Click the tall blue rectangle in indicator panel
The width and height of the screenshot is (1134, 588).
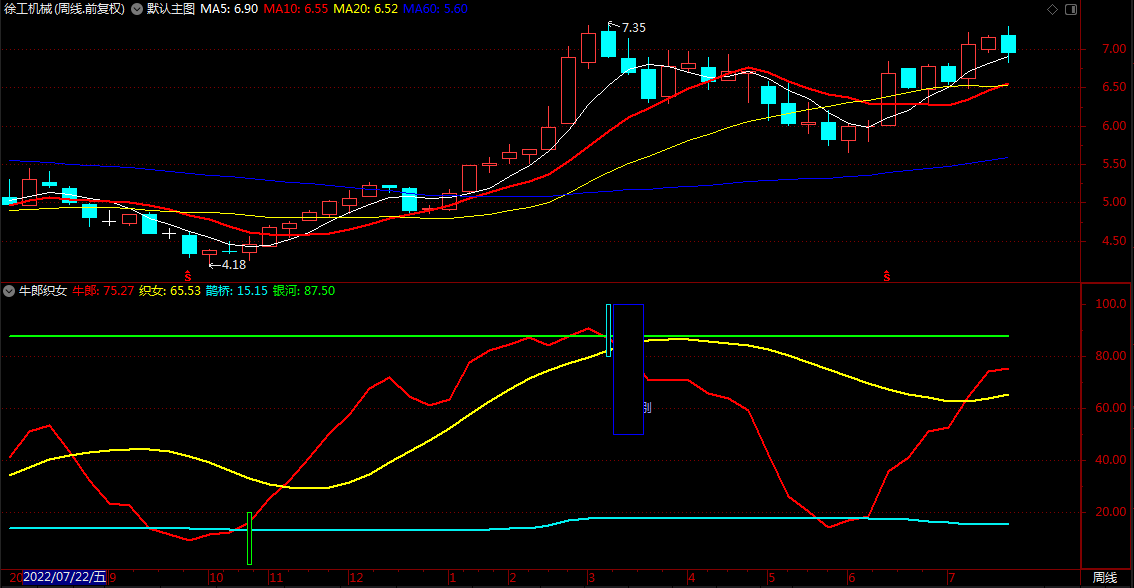628,370
